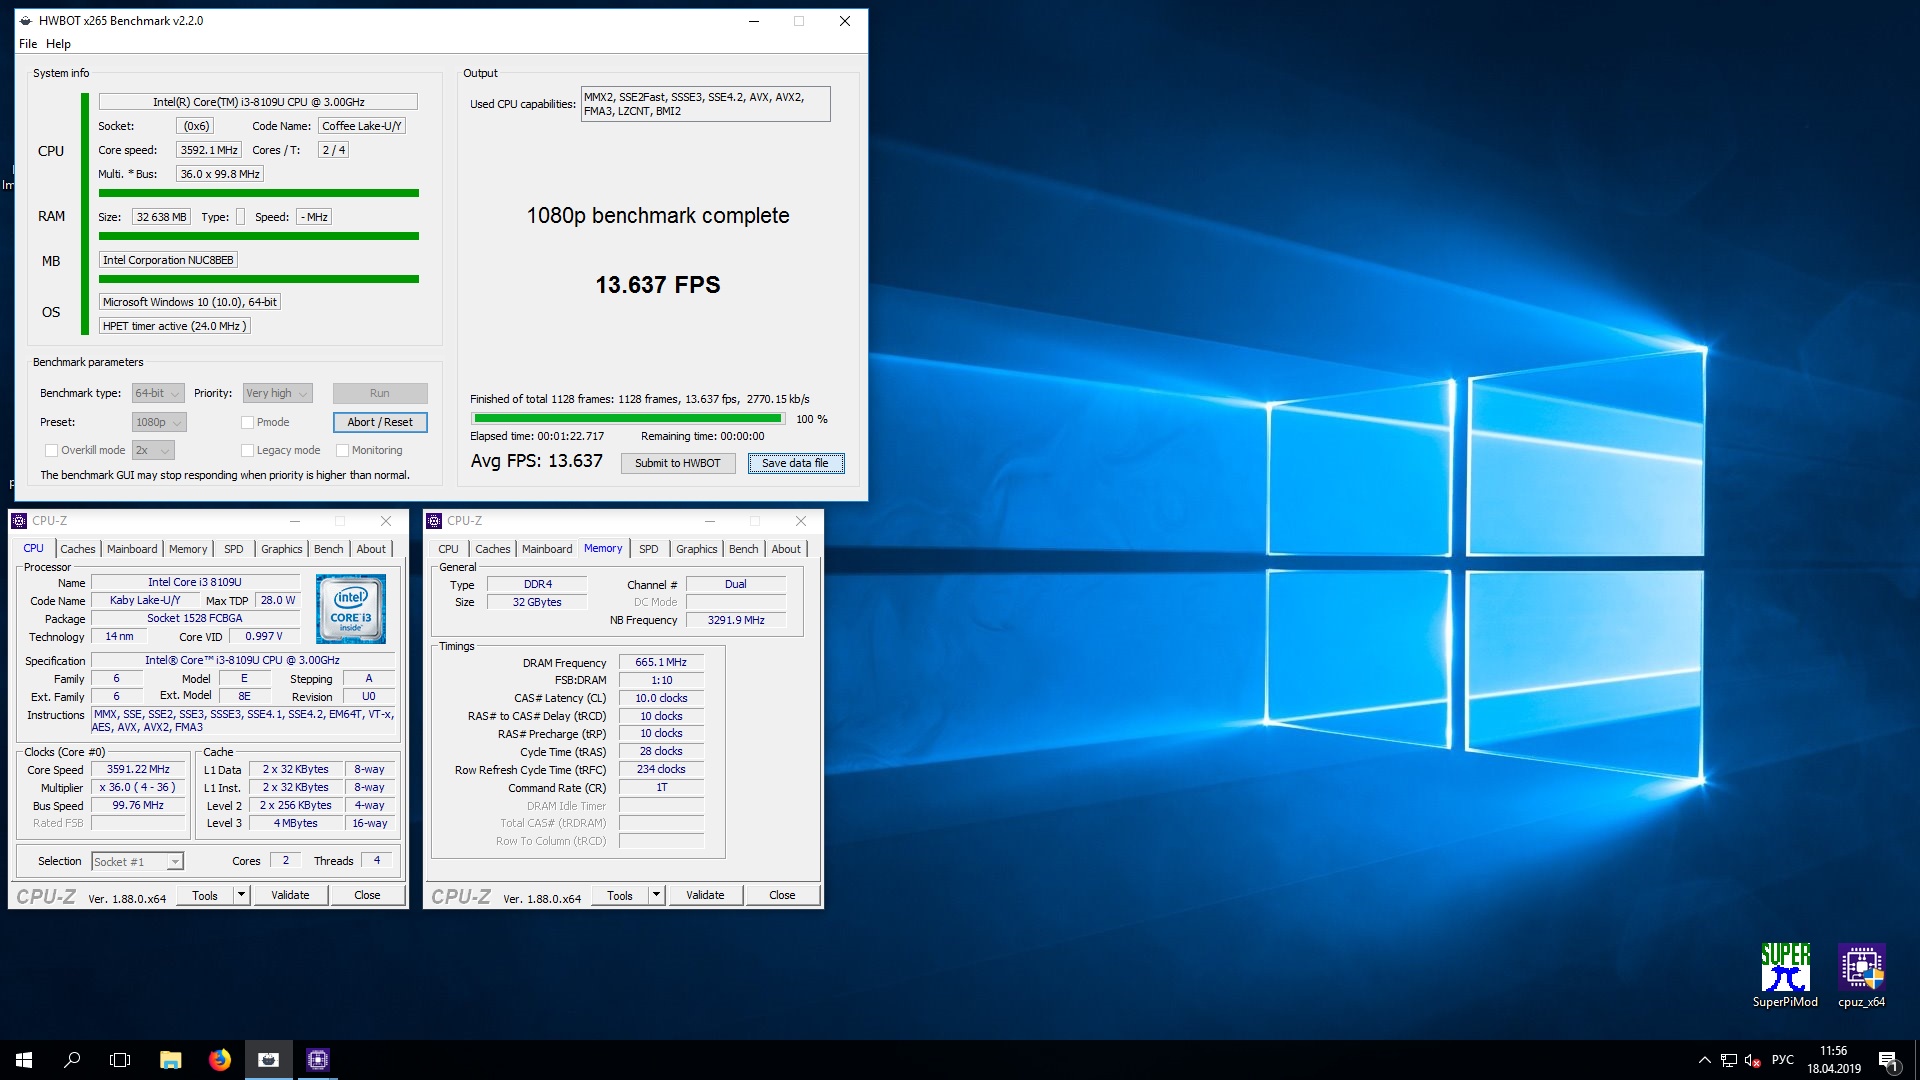Open the Benchmark type 64-bit dropdown
The image size is (1920, 1080).
click(158, 393)
